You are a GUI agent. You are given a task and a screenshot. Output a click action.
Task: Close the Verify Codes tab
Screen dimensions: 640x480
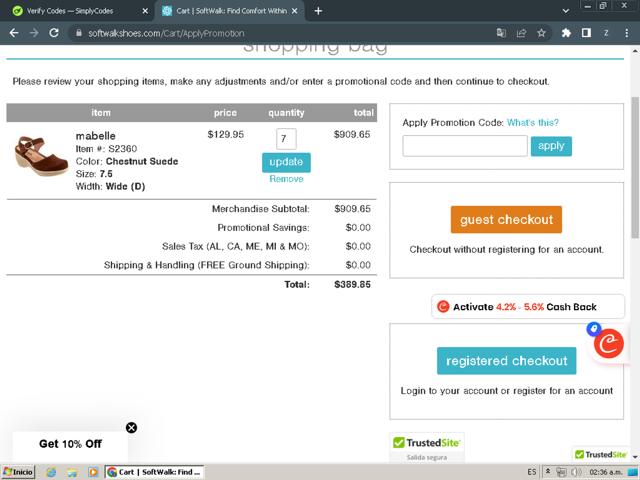(145, 11)
